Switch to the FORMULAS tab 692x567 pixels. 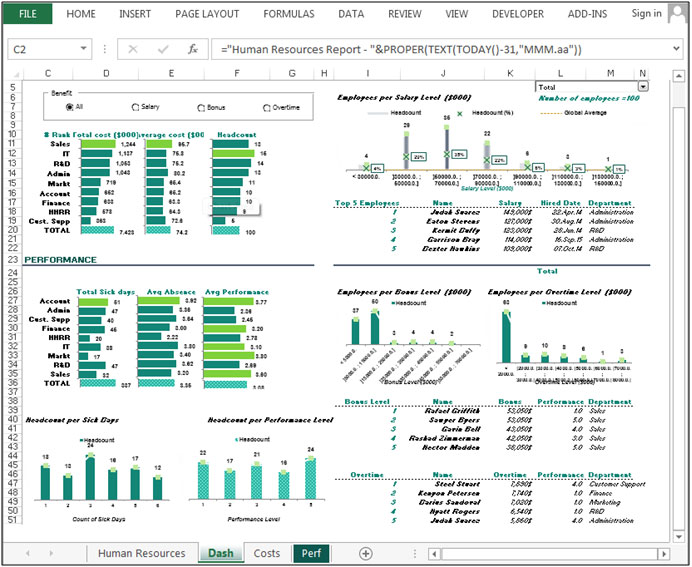[x=289, y=14]
